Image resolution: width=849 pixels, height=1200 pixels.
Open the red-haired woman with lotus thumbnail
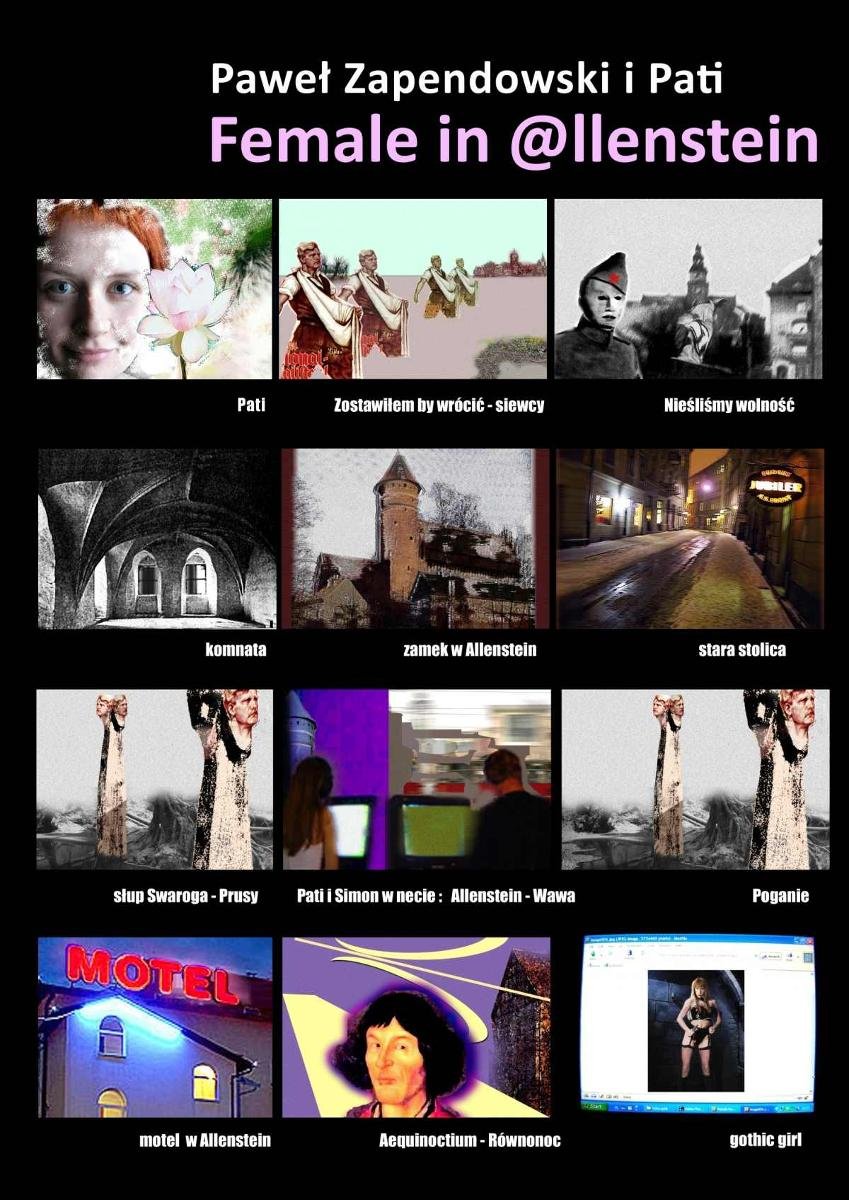(x=154, y=289)
